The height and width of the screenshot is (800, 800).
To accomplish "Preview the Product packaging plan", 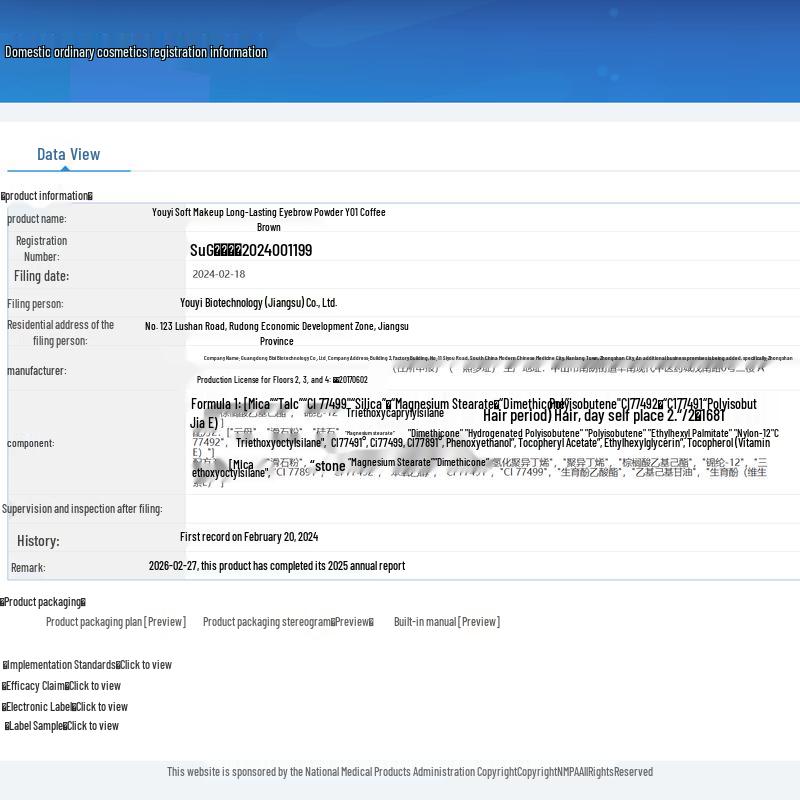I will [116, 621].
